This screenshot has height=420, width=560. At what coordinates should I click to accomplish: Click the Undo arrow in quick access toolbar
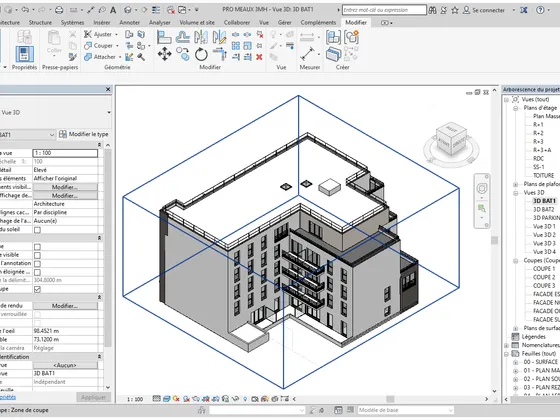[25, 10]
